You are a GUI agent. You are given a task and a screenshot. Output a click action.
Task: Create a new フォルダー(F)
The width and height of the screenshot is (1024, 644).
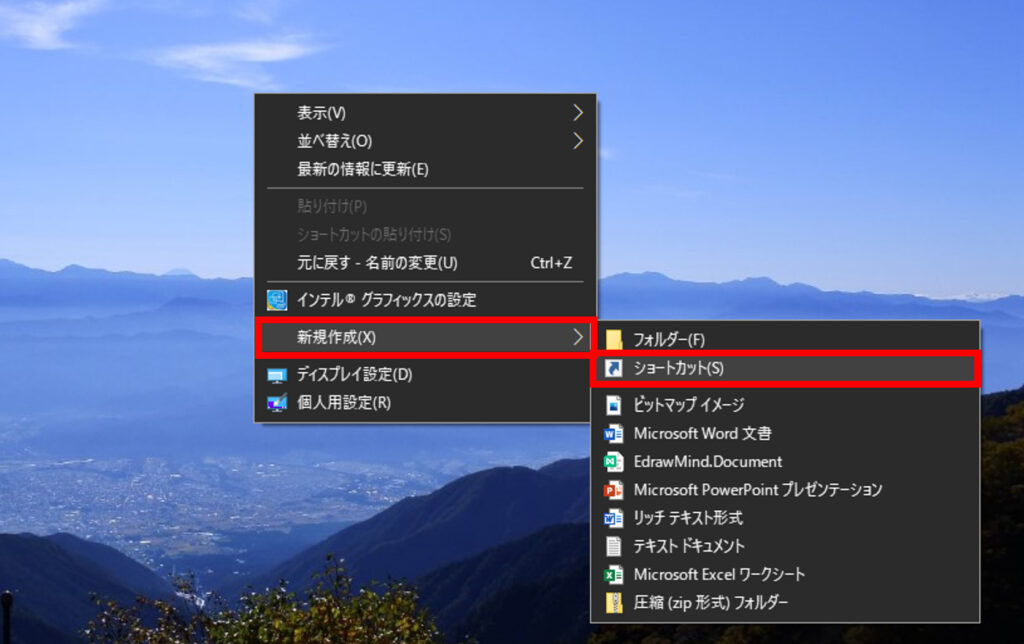[x=785, y=340]
